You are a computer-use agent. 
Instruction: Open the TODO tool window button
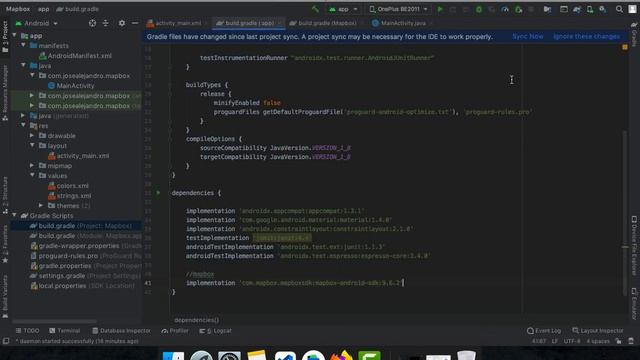[x=28, y=331]
